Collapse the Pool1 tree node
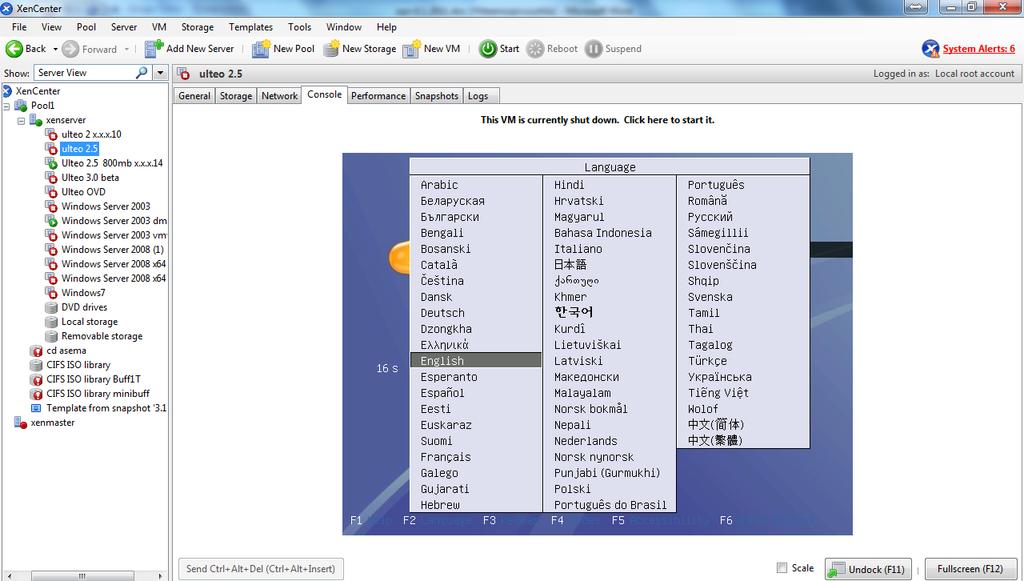Image resolution: width=1024 pixels, height=581 pixels. [6, 106]
